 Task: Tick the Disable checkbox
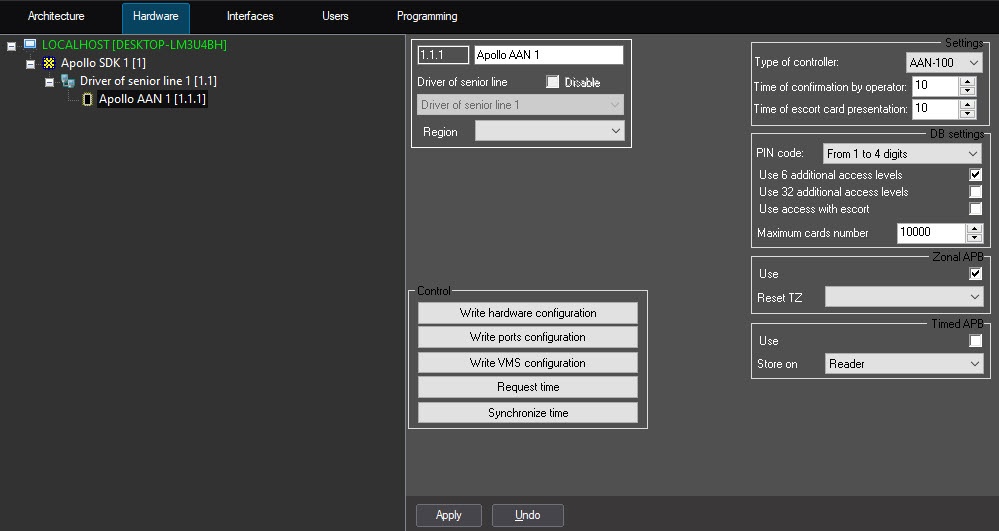click(552, 82)
